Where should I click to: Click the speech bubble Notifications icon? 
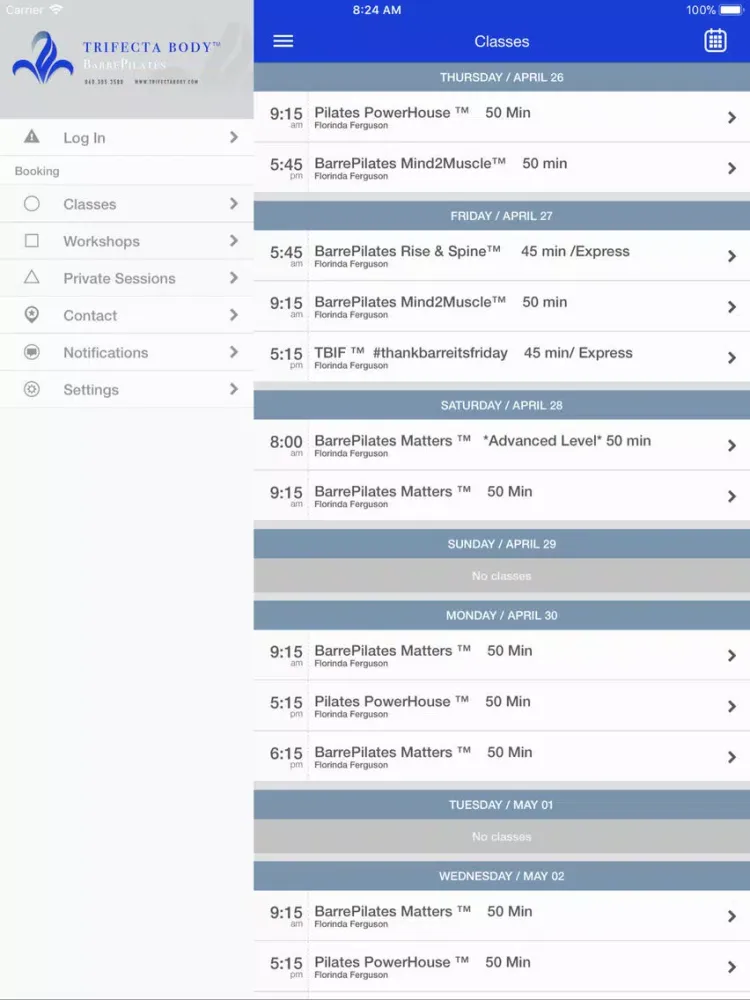[32, 352]
